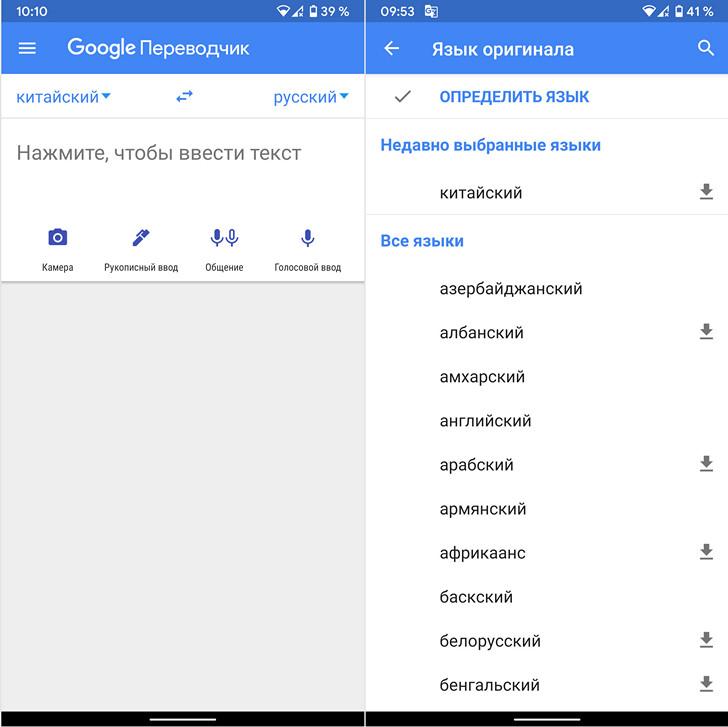This screenshot has width=728, height=727.
Task: Download the албанский language pack
Action: tap(706, 332)
